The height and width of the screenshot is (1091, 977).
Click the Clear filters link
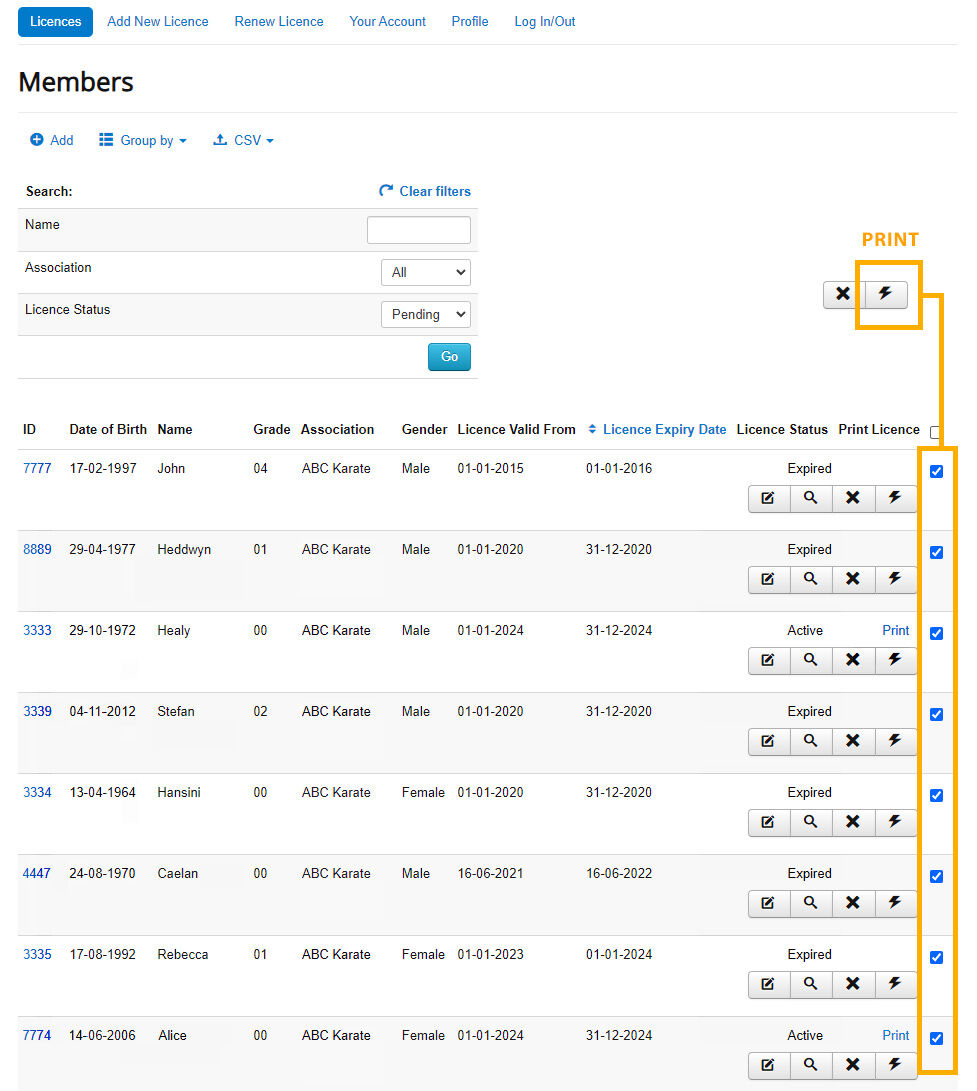click(x=425, y=191)
